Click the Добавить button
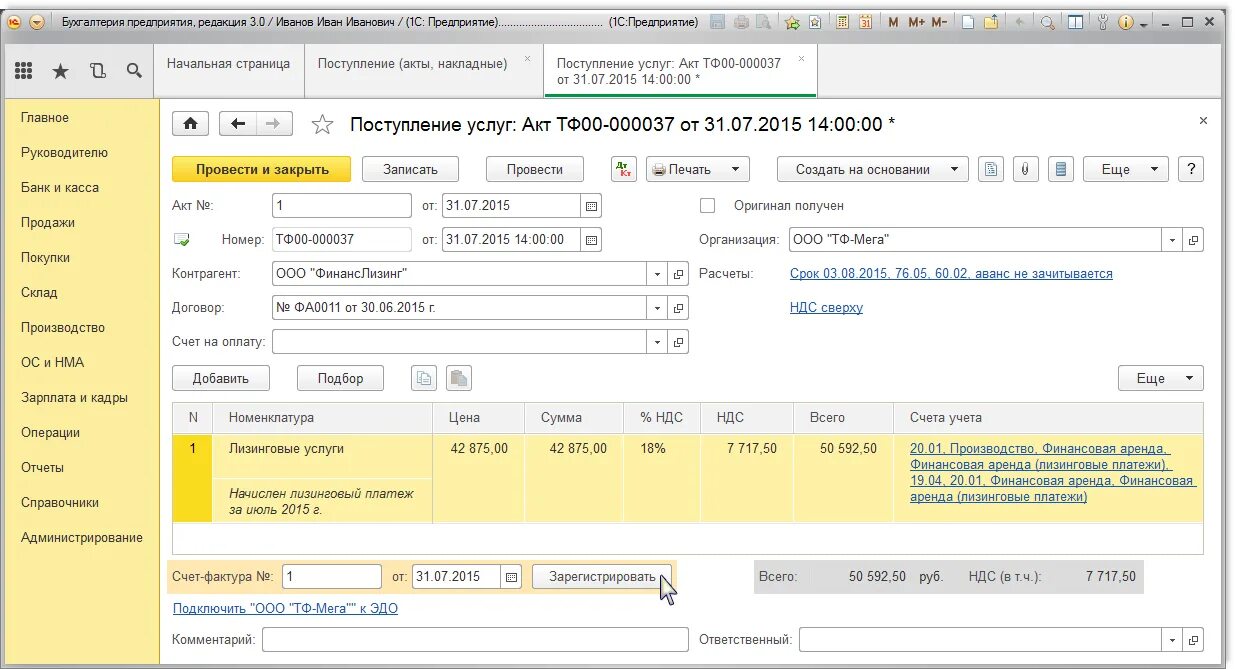The image size is (1235, 669). [x=221, y=378]
